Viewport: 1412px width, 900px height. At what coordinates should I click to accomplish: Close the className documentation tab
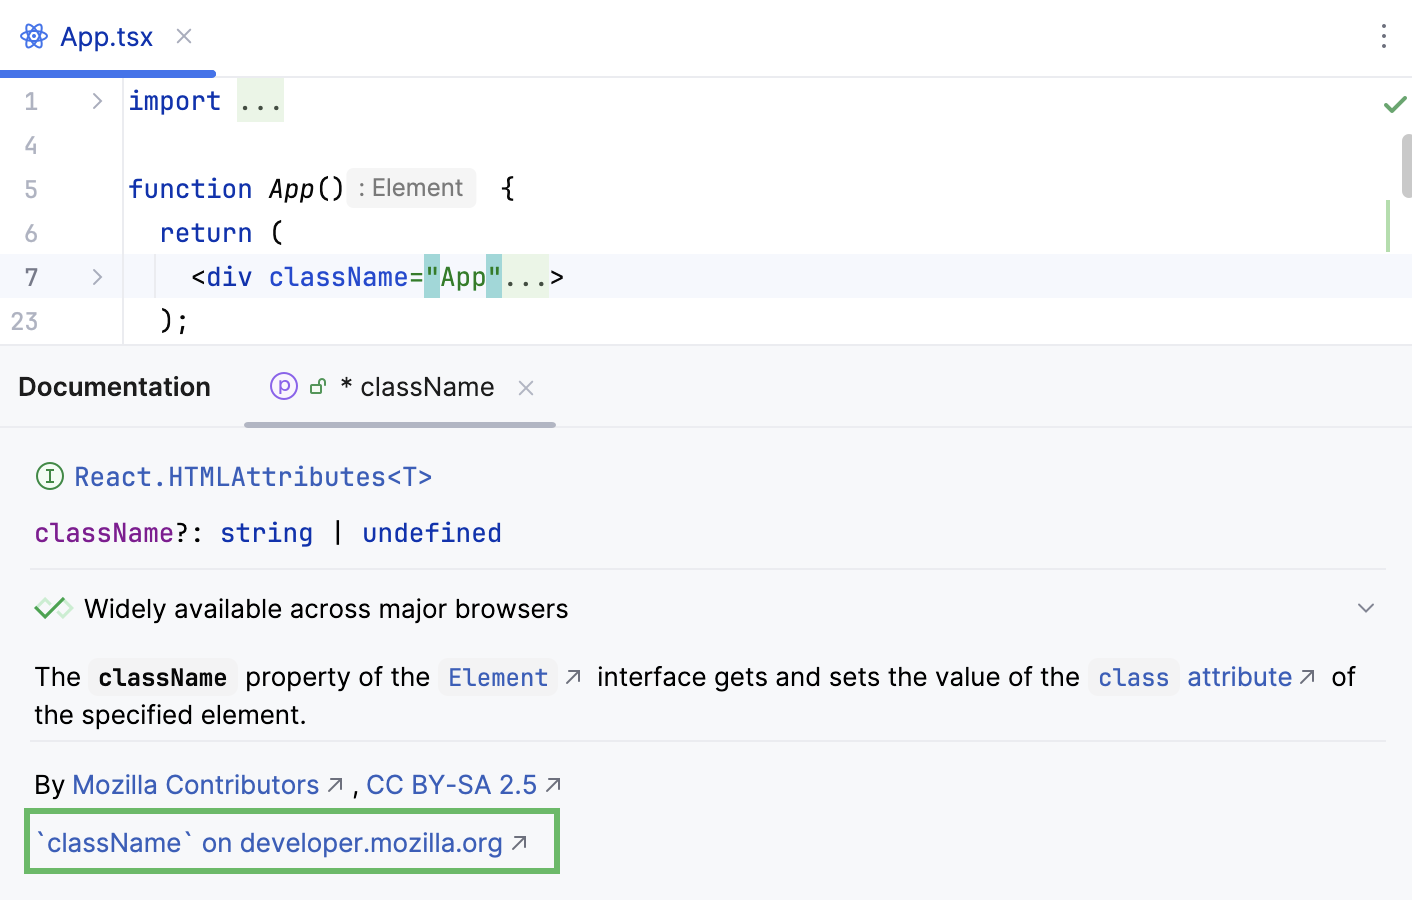tap(526, 388)
